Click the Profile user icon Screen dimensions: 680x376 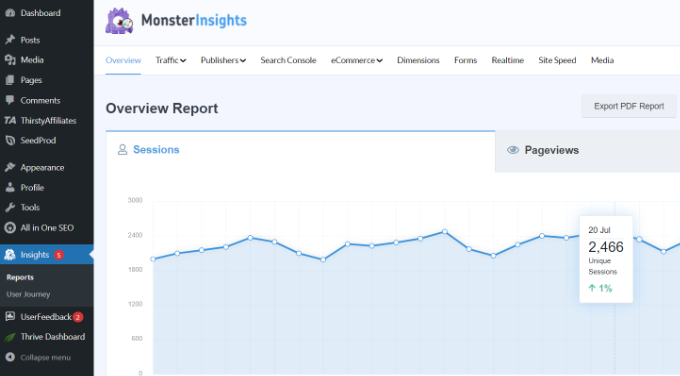[x=10, y=187]
